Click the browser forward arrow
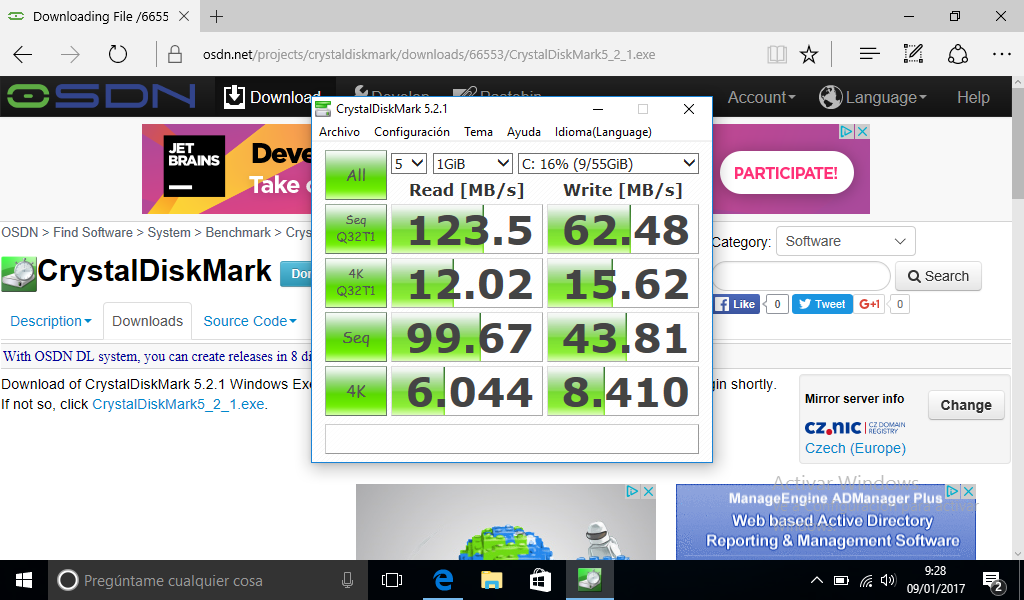 click(x=70, y=54)
